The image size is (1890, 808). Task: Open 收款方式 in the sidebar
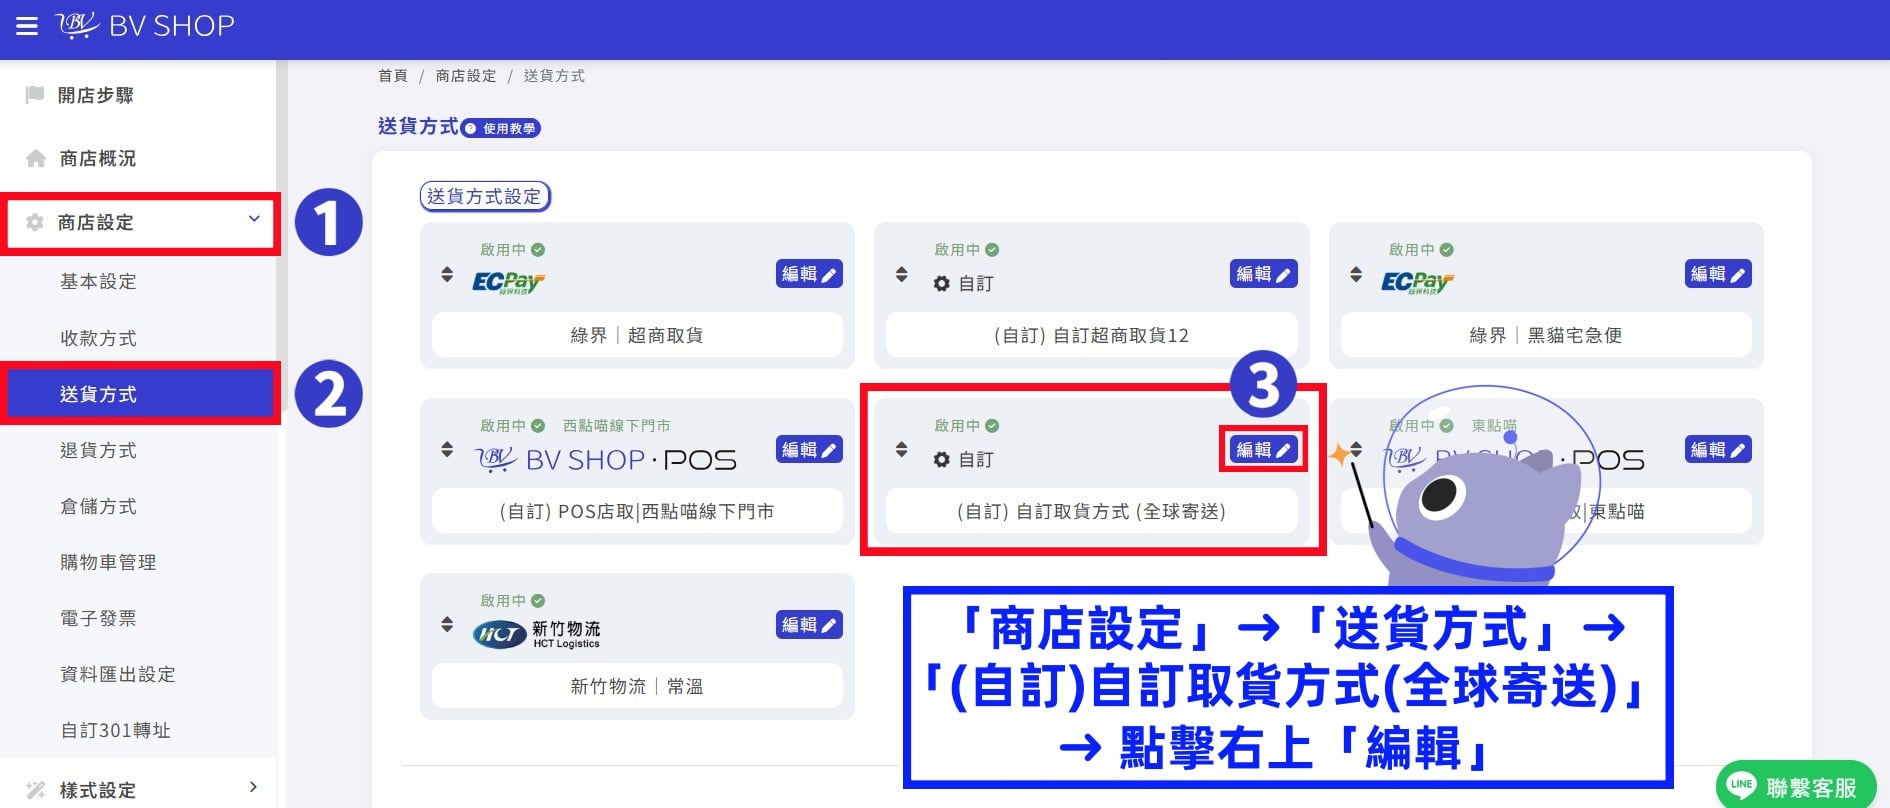(x=98, y=338)
